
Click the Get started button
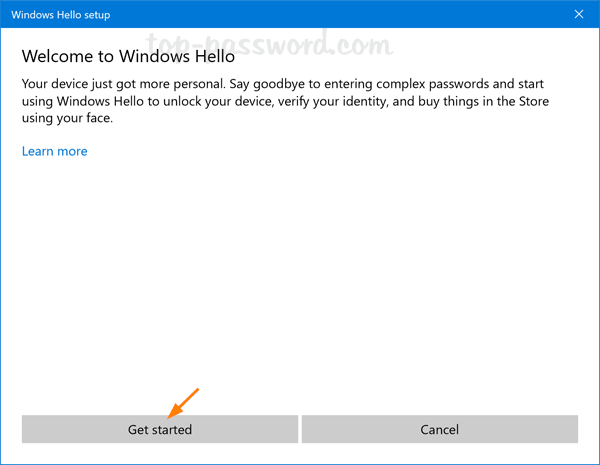coord(160,429)
